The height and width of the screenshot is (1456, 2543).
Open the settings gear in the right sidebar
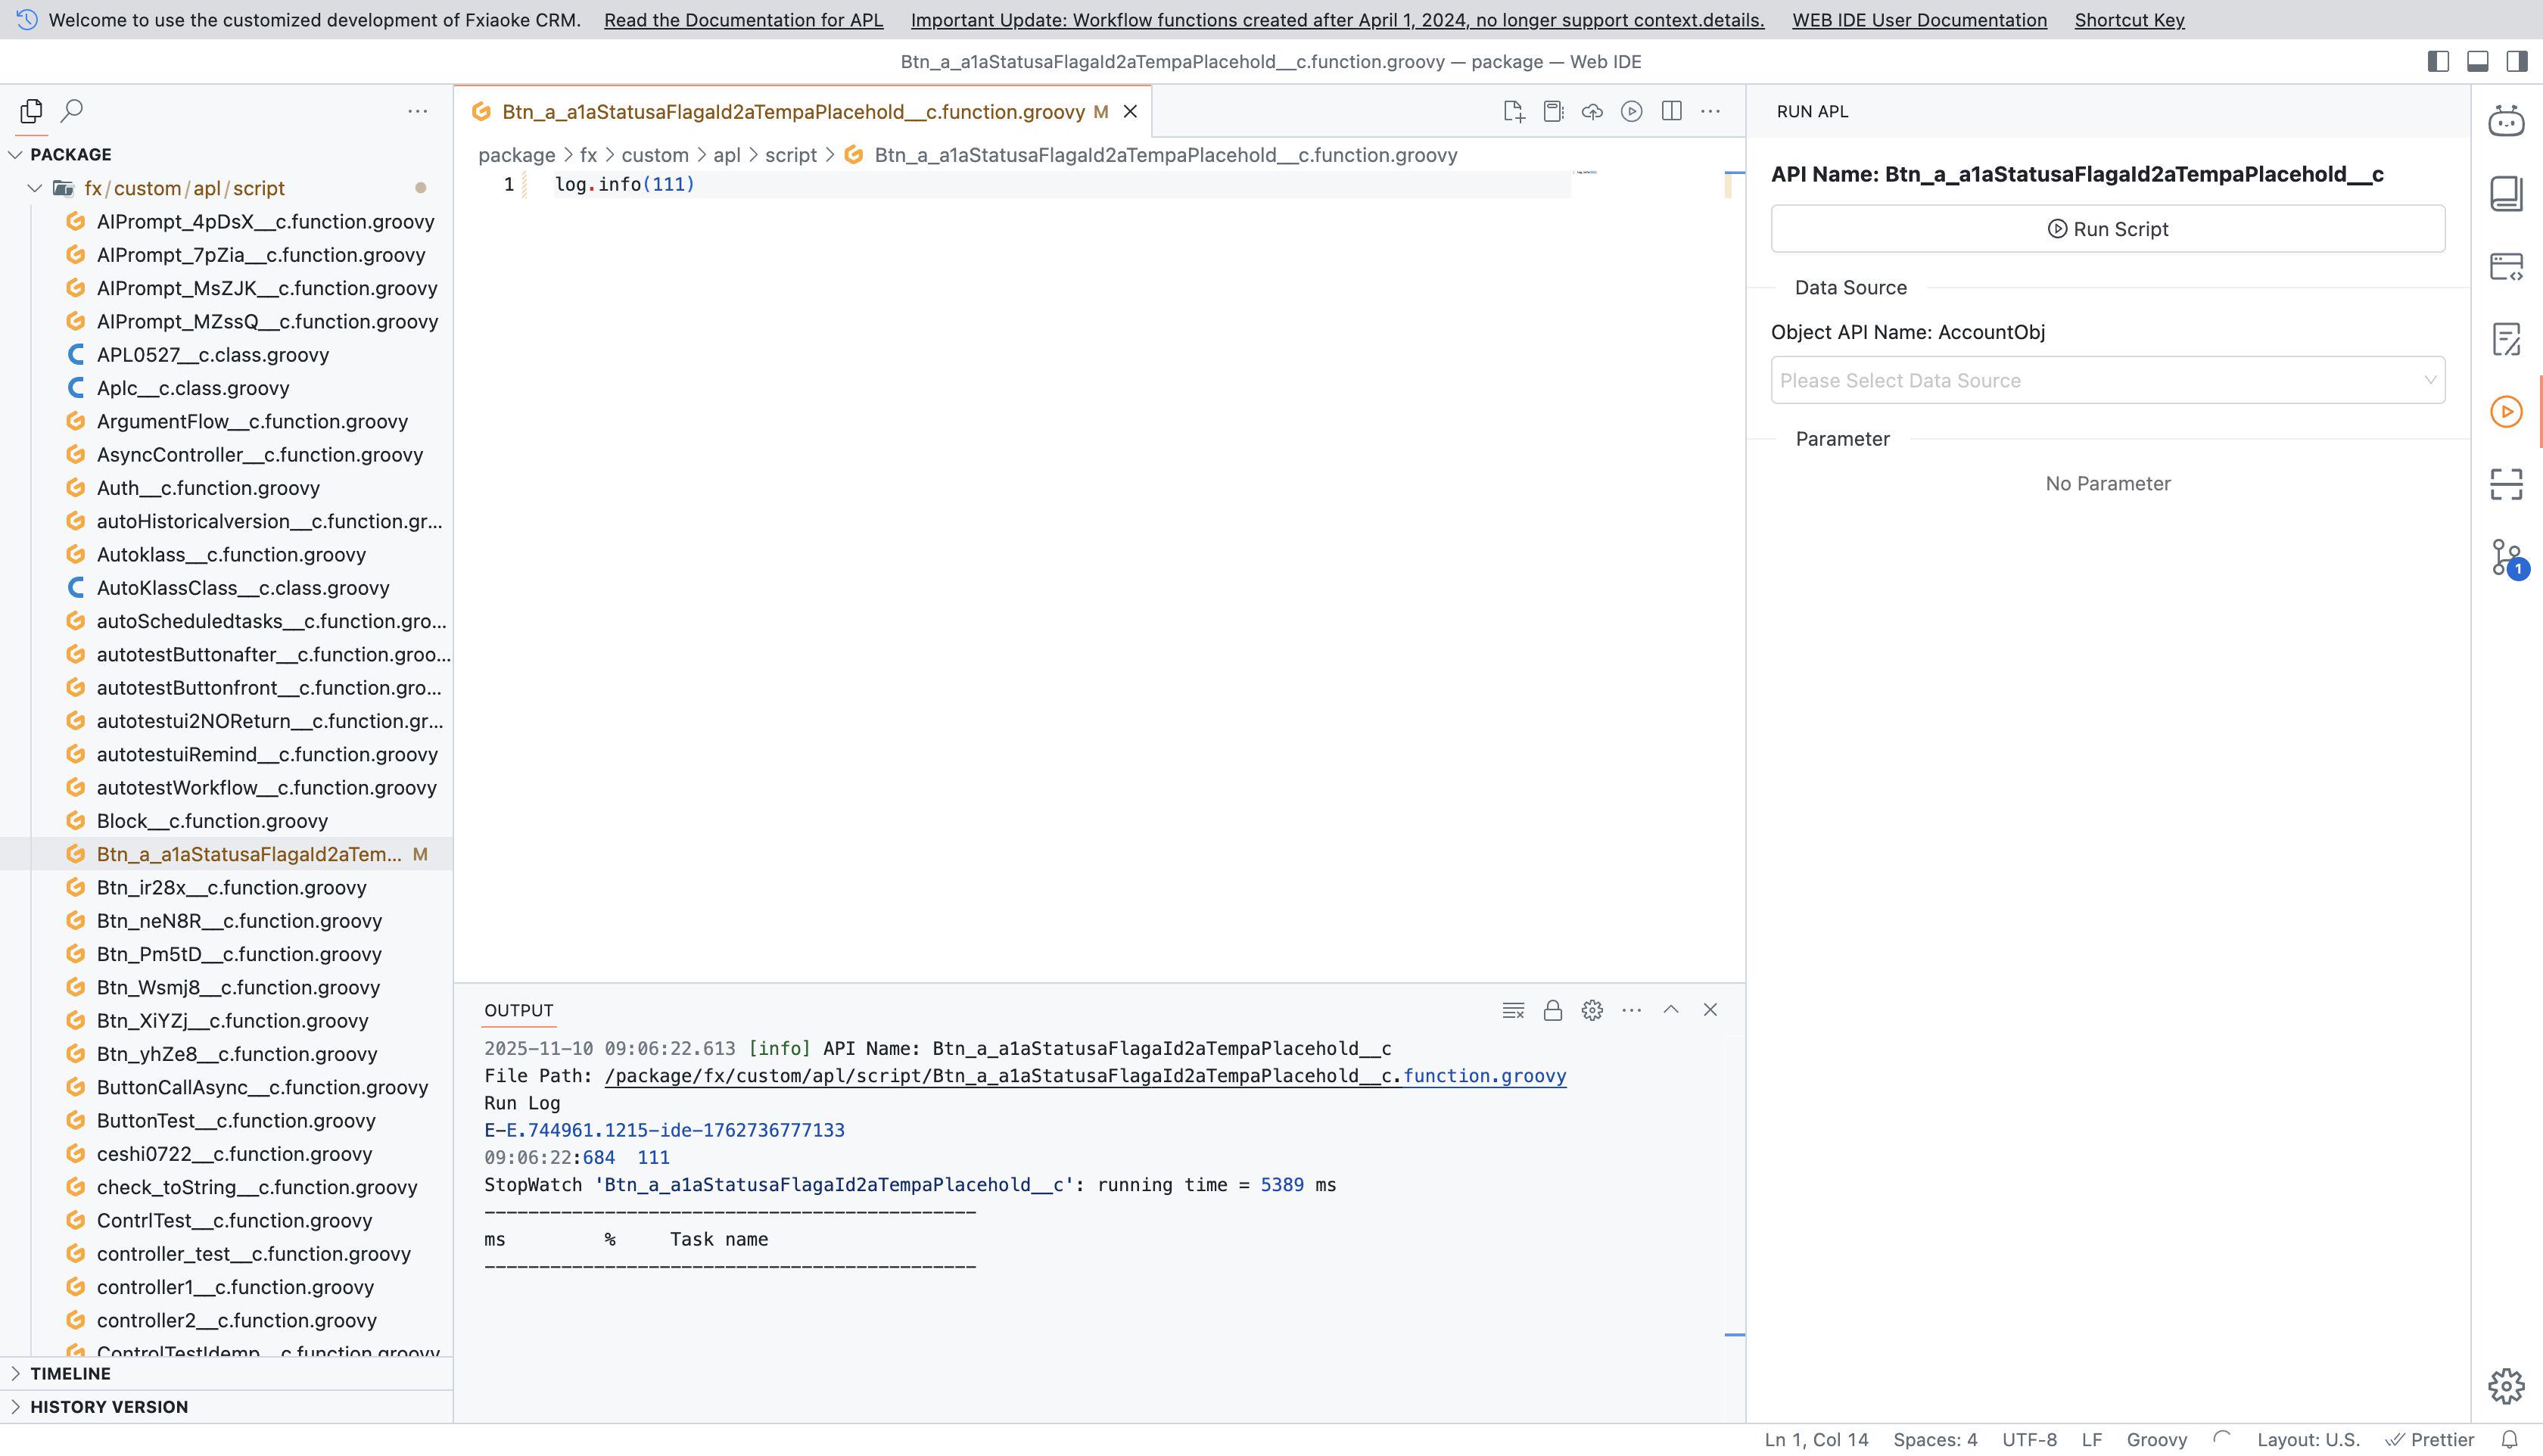[2506, 1386]
